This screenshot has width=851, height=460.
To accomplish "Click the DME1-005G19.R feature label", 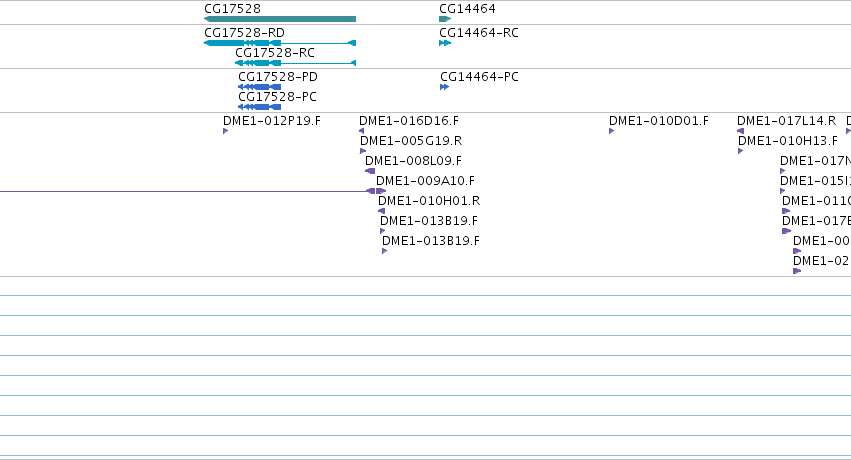I will [411, 140].
